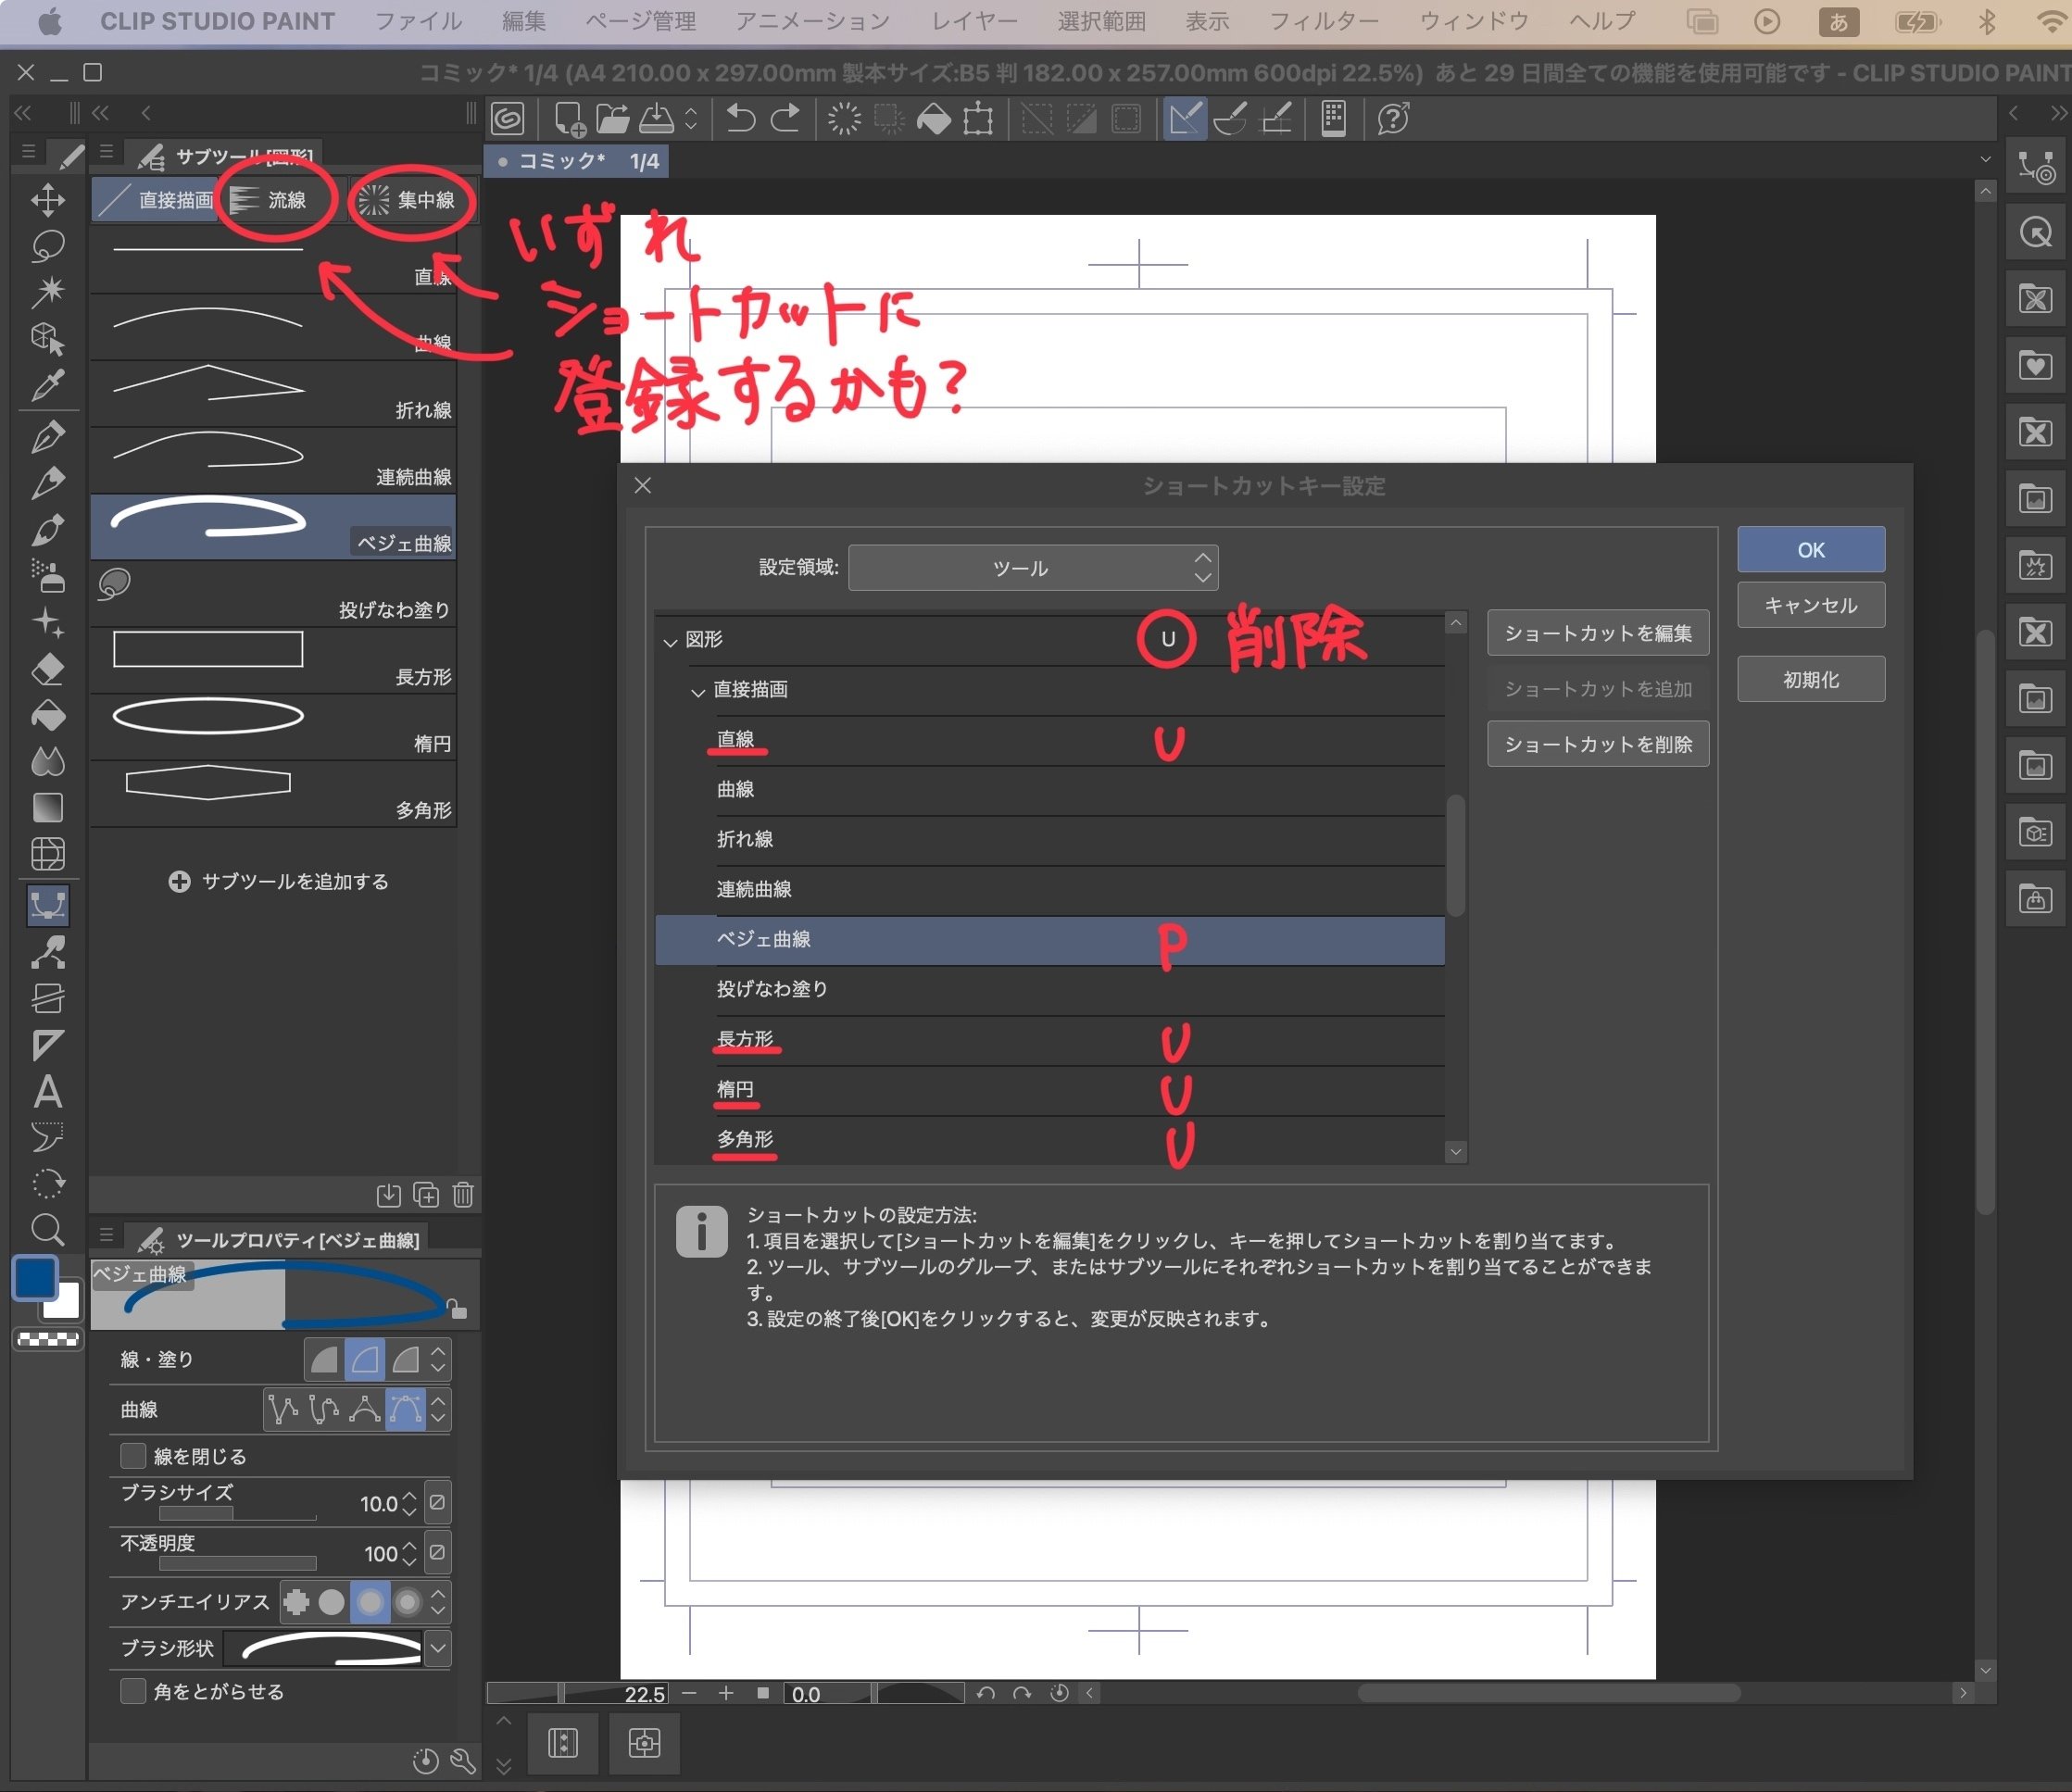Image resolution: width=2072 pixels, height=1792 pixels.
Task: Click the Redo icon in command bar
Action: [x=786, y=119]
